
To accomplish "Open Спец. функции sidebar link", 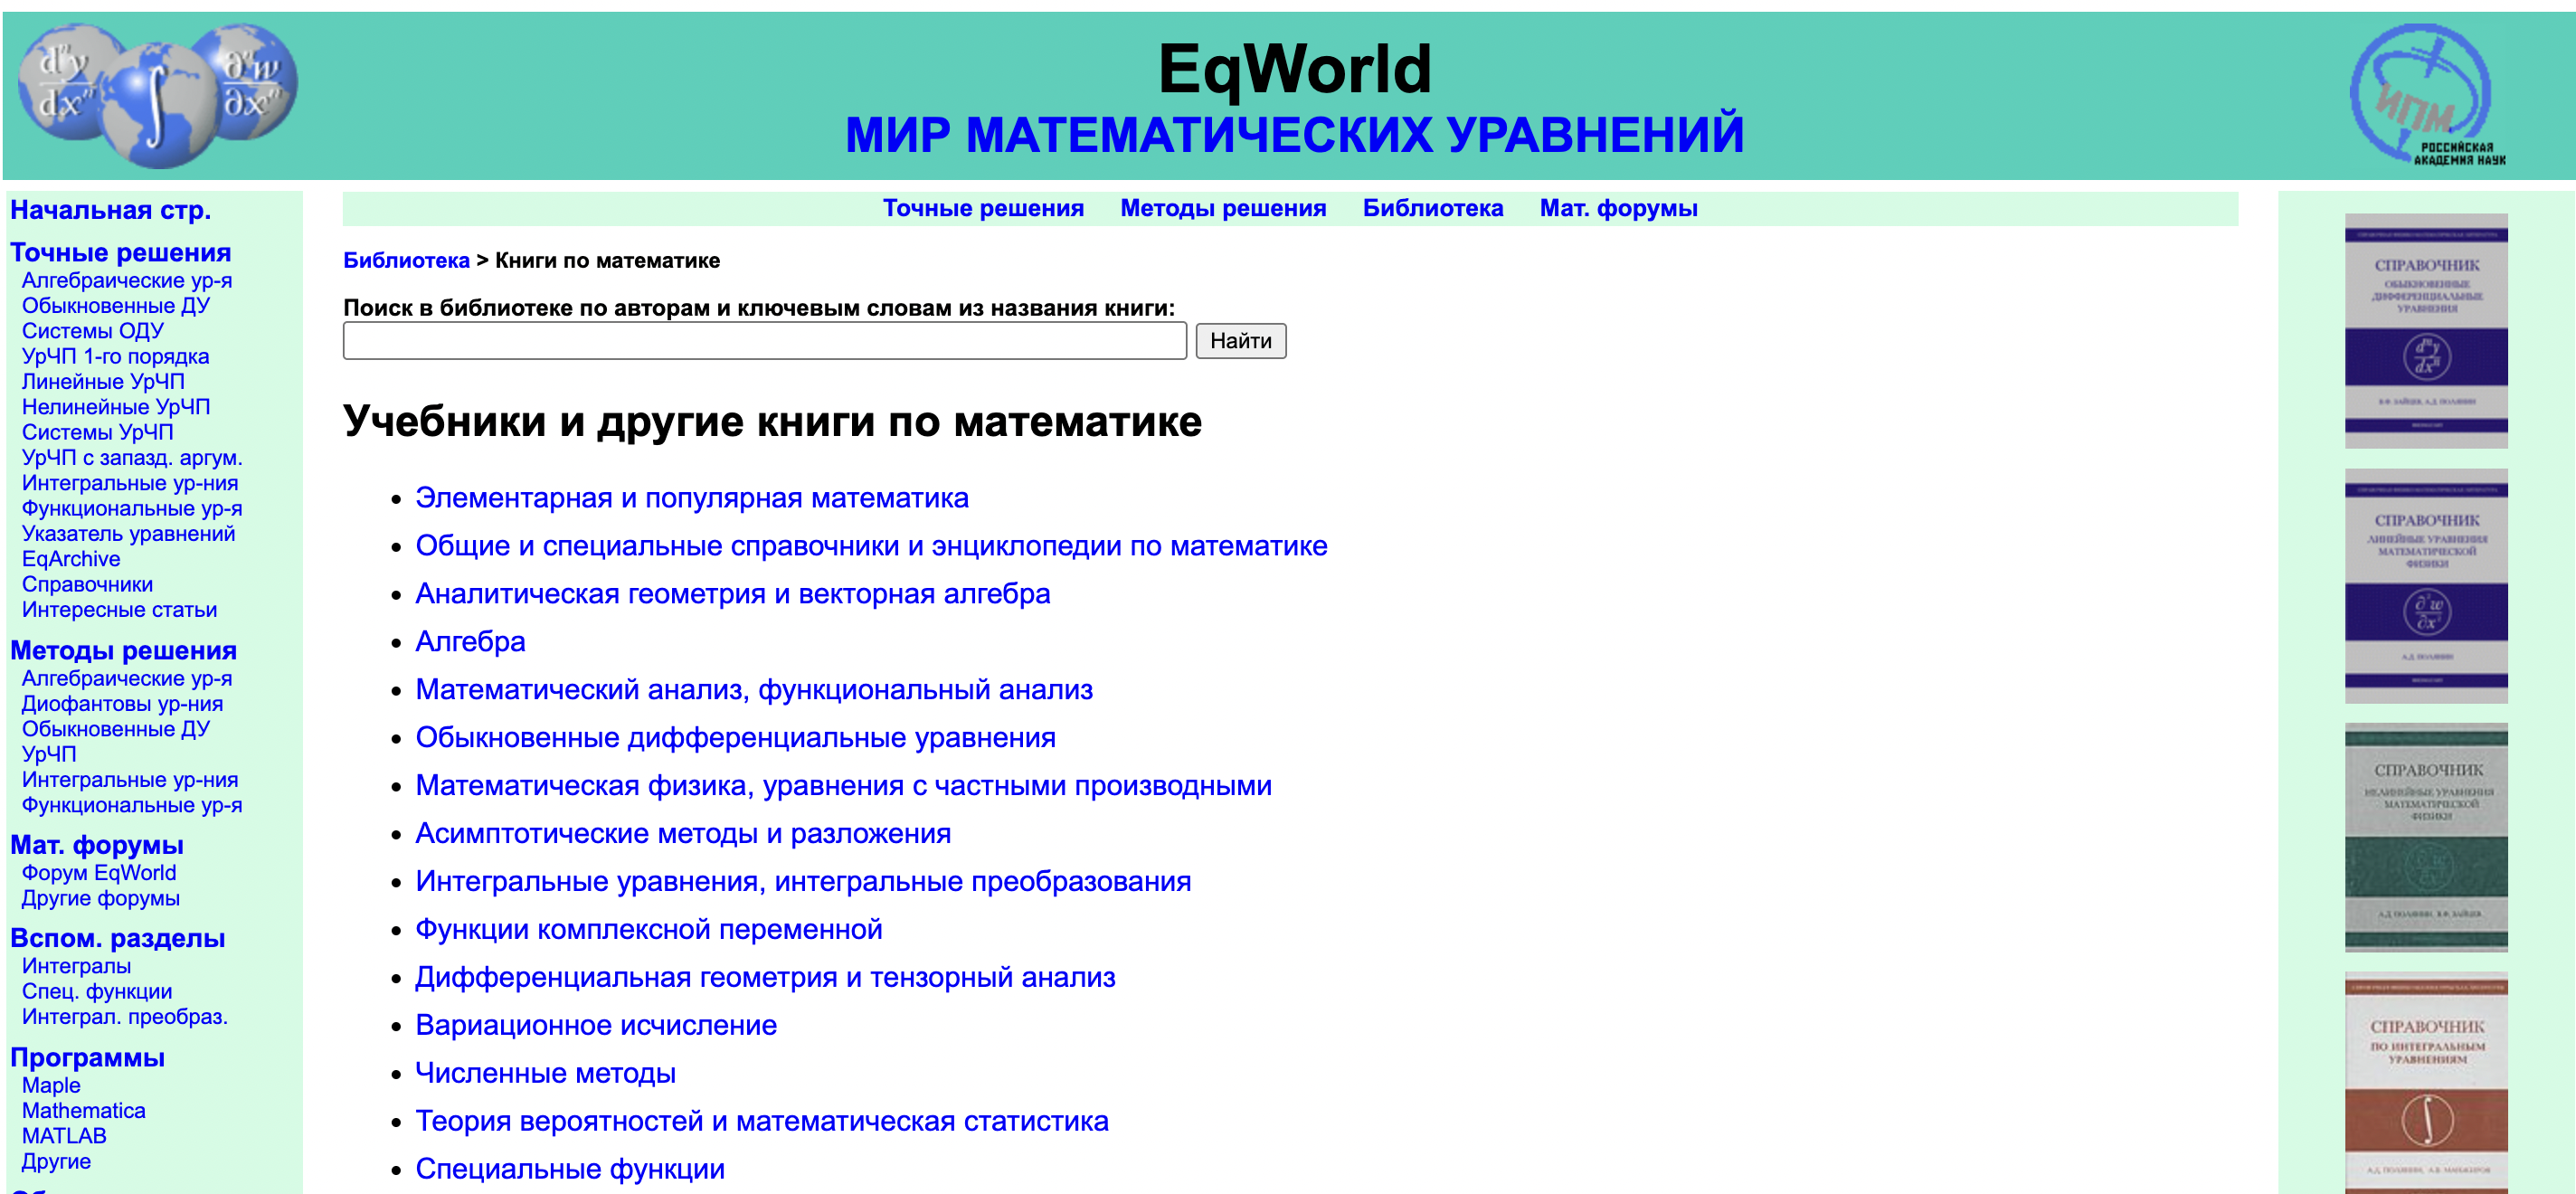I will (97, 992).
